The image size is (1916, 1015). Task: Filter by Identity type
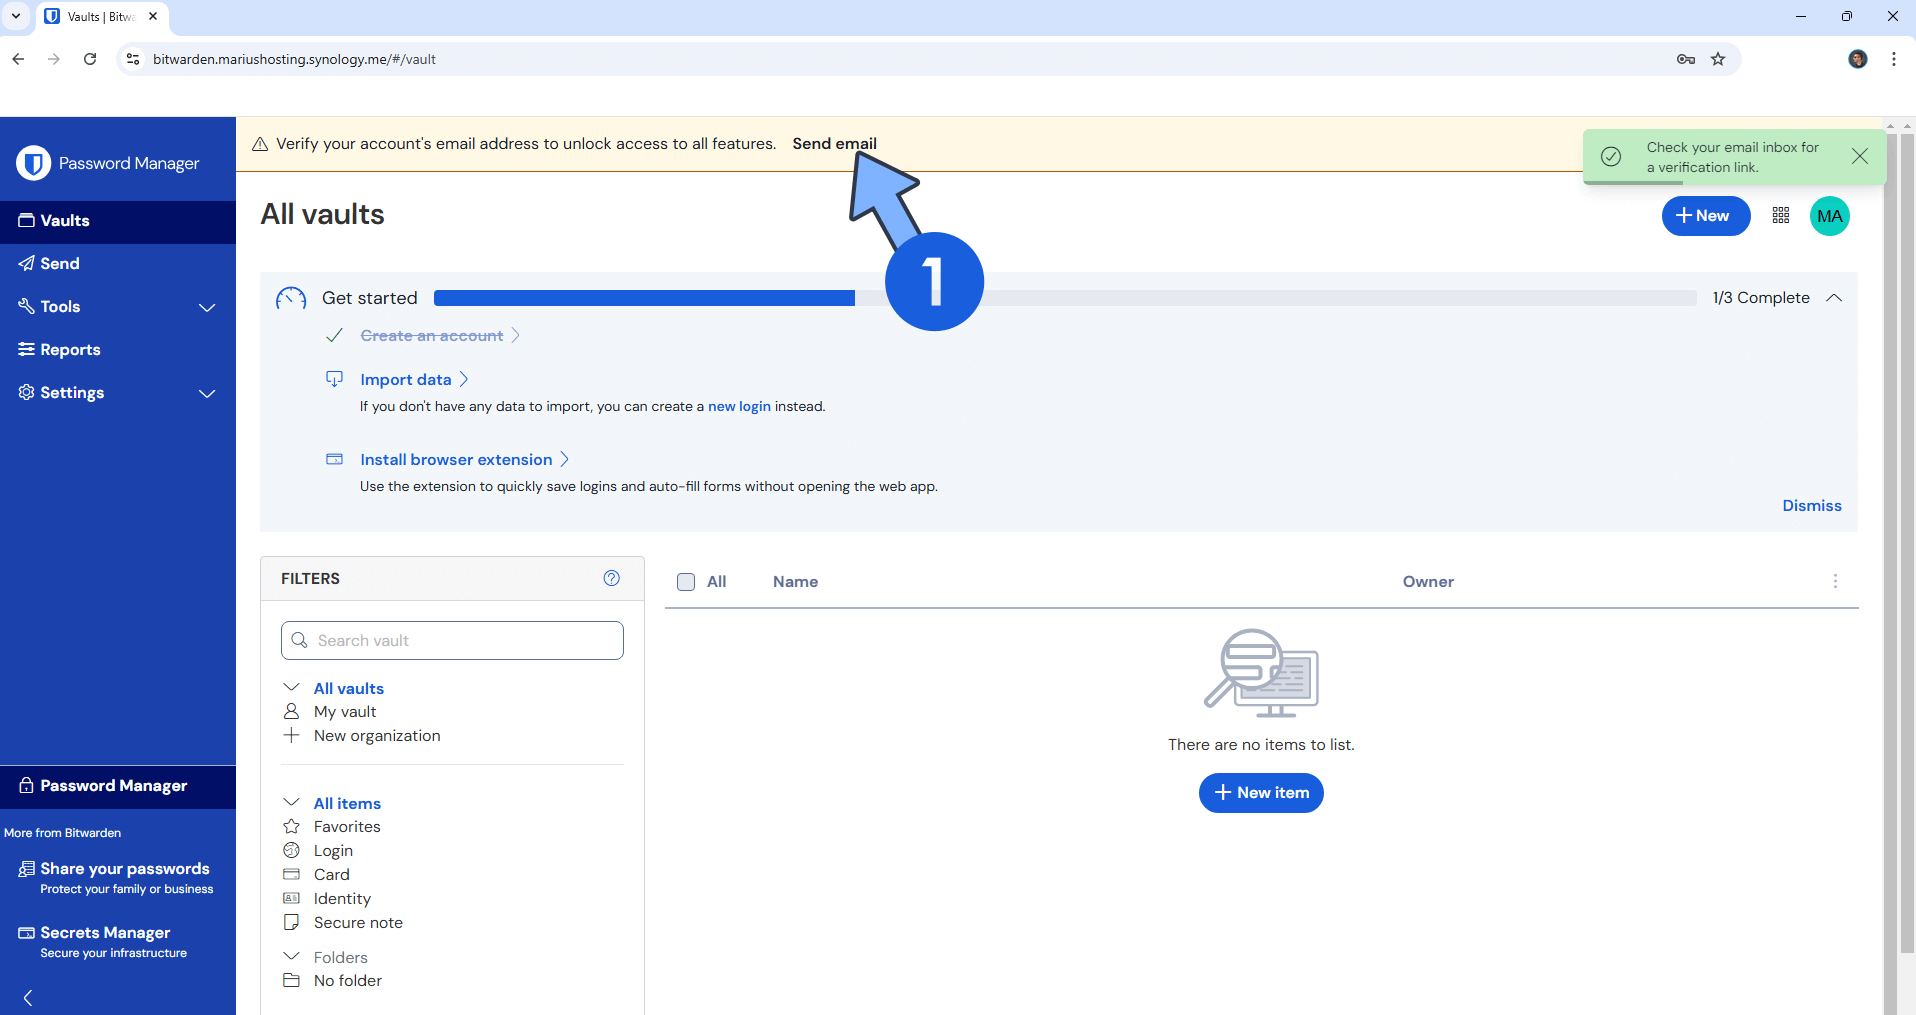[x=342, y=899]
